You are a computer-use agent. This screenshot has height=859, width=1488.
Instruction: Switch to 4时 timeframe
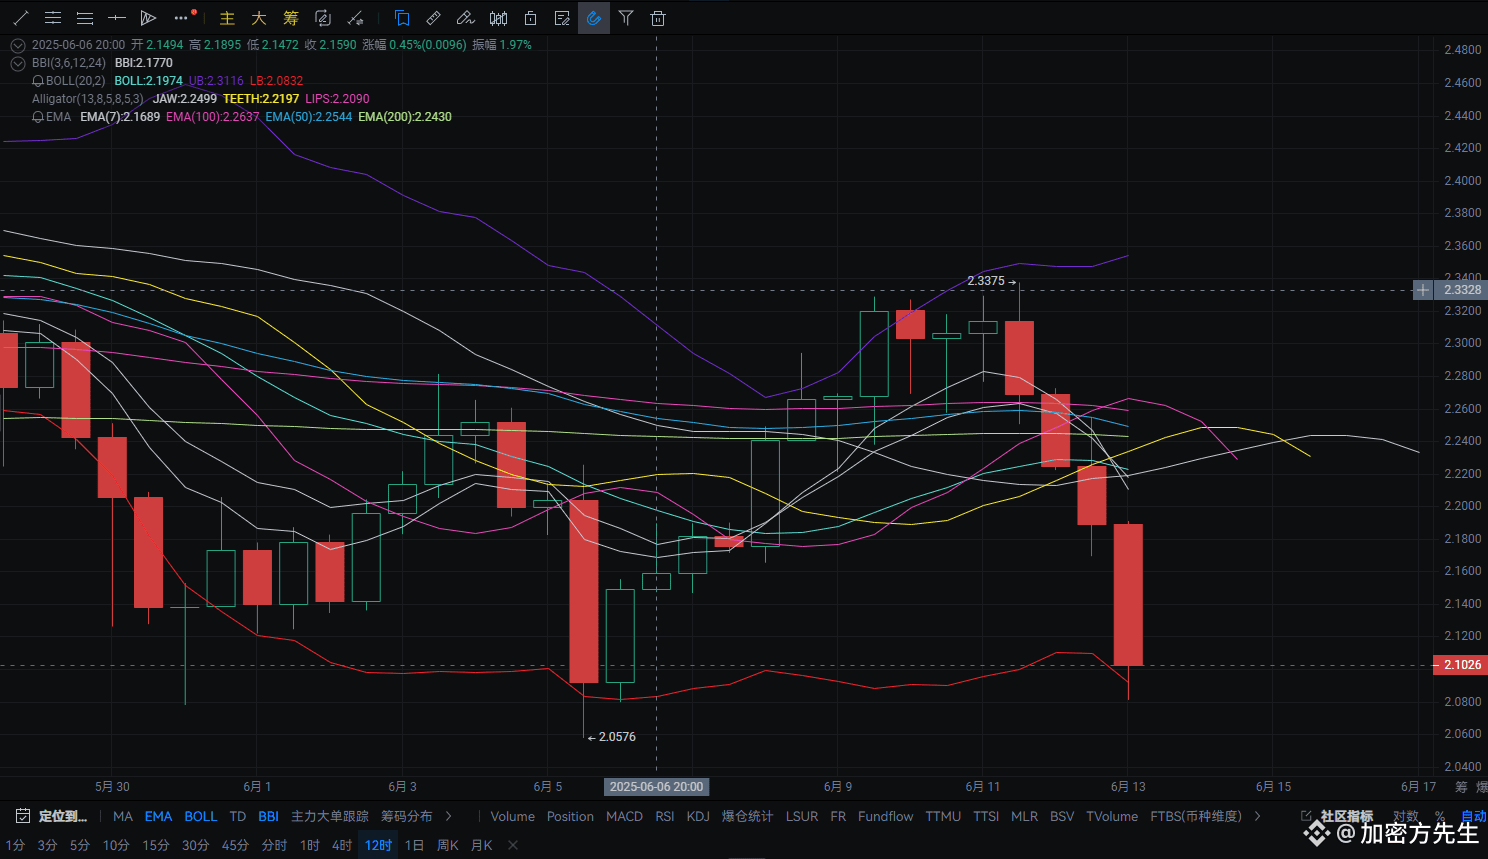tap(342, 845)
